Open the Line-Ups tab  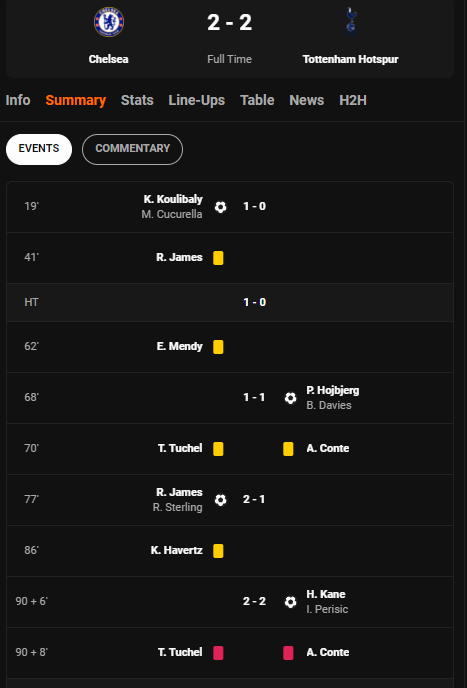coord(197,100)
